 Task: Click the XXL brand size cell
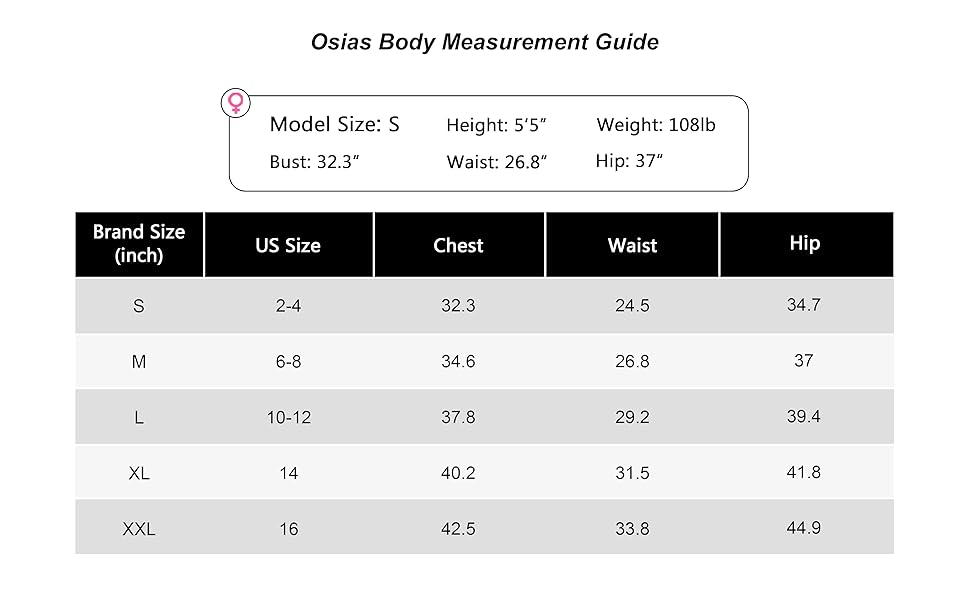139,529
